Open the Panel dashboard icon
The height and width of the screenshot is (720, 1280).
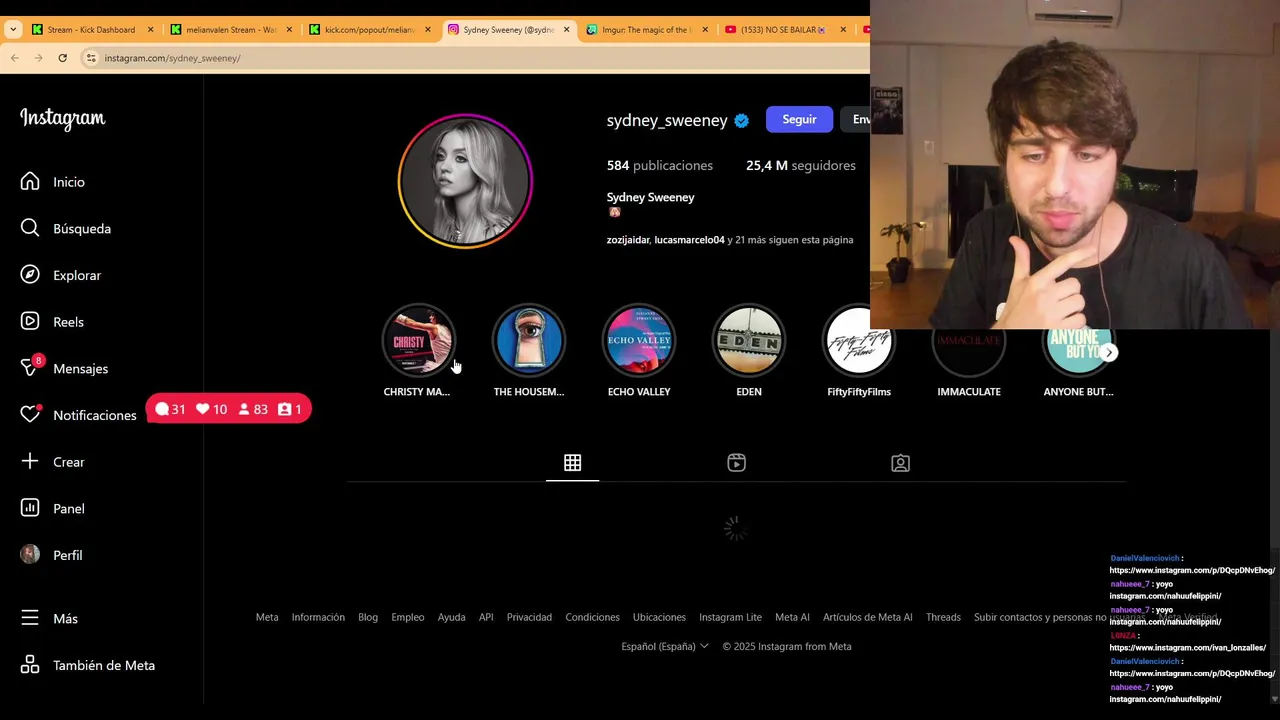[x=30, y=508]
